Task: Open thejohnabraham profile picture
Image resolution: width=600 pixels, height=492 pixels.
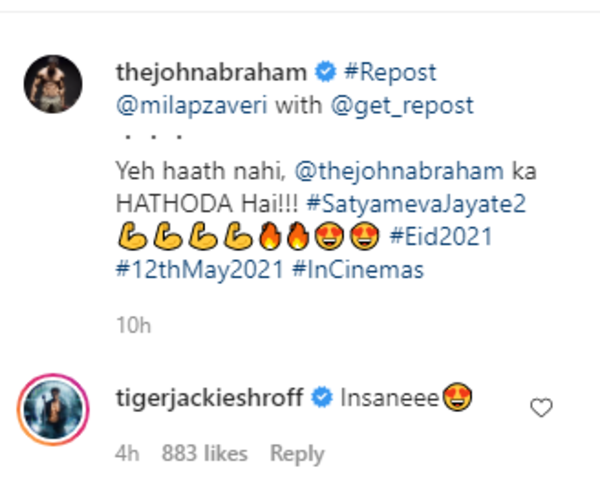Action: 51,84
